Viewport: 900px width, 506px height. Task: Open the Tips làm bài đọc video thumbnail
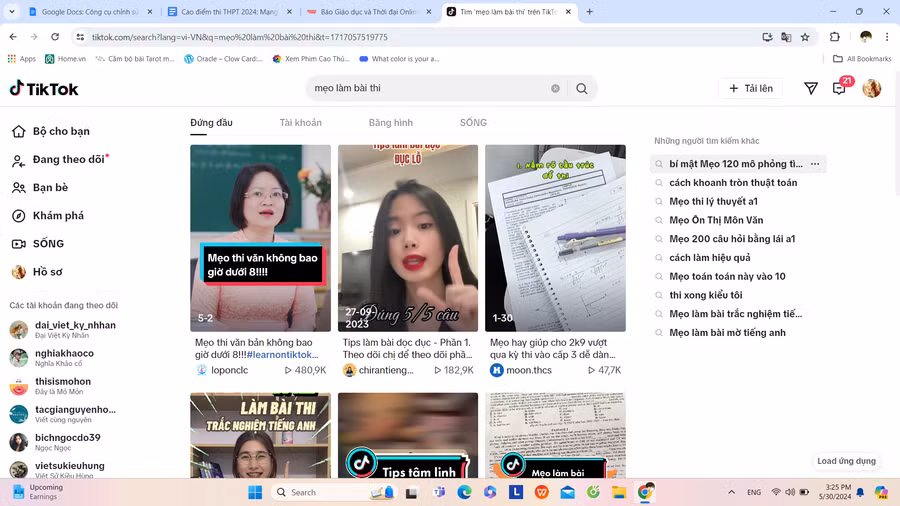(x=408, y=238)
